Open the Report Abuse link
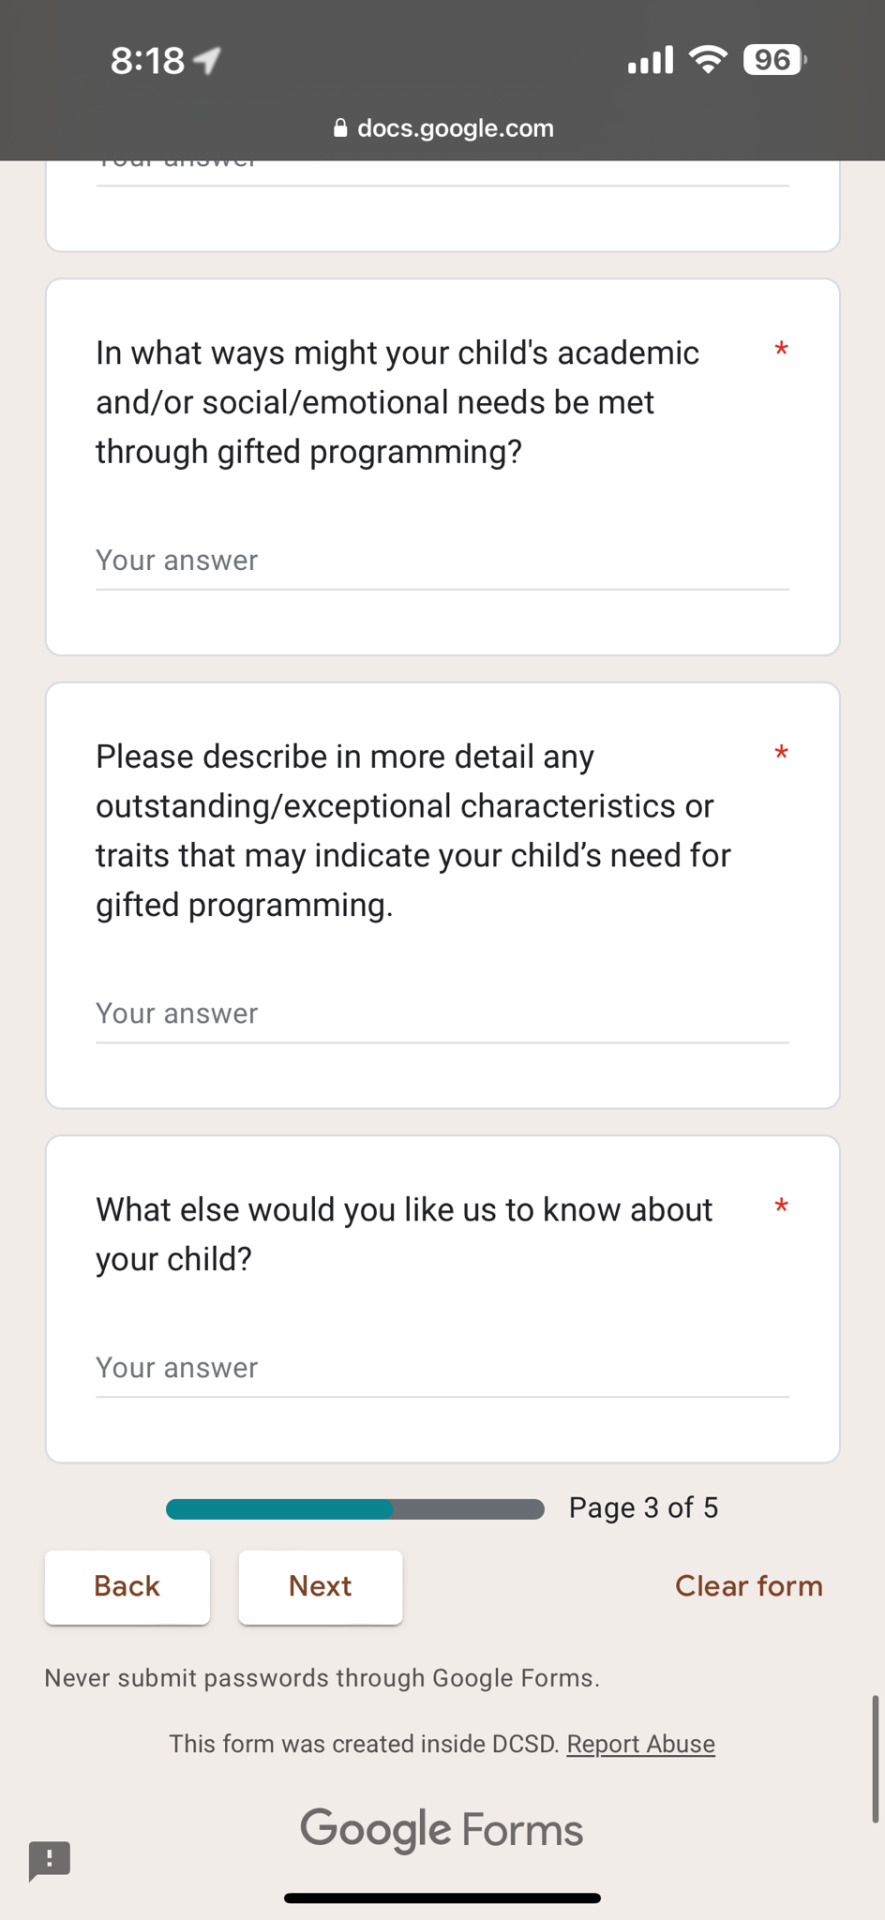Image resolution: width=885 pixels, height=1920 pixels. pyautogui.click(x=641, y=1744)
